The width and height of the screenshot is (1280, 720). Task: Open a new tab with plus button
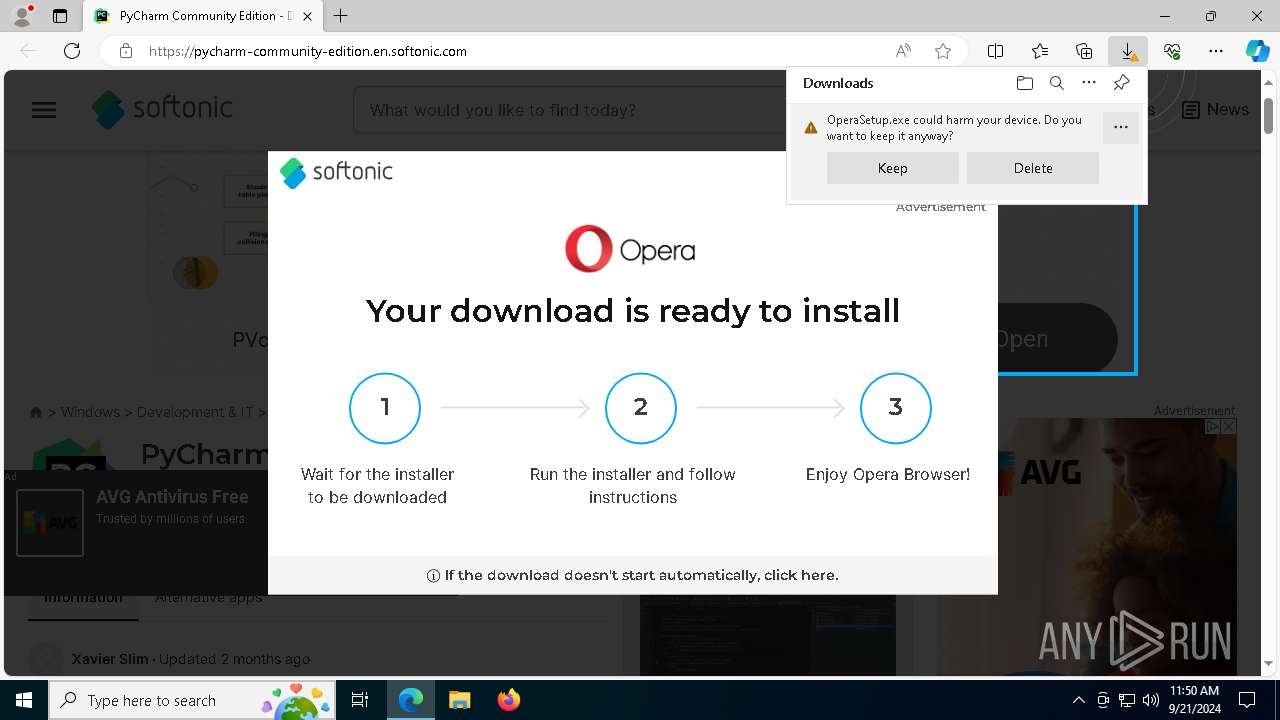[x=340, y=16]
